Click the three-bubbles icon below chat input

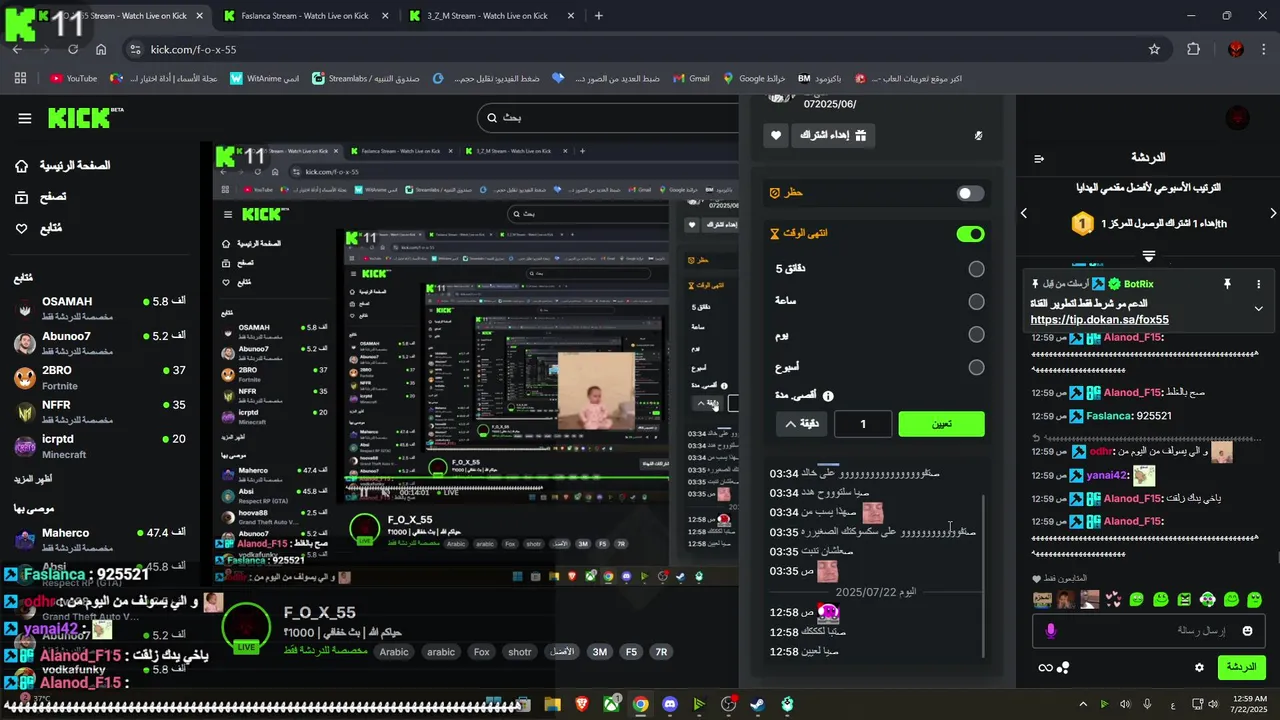1063,668
